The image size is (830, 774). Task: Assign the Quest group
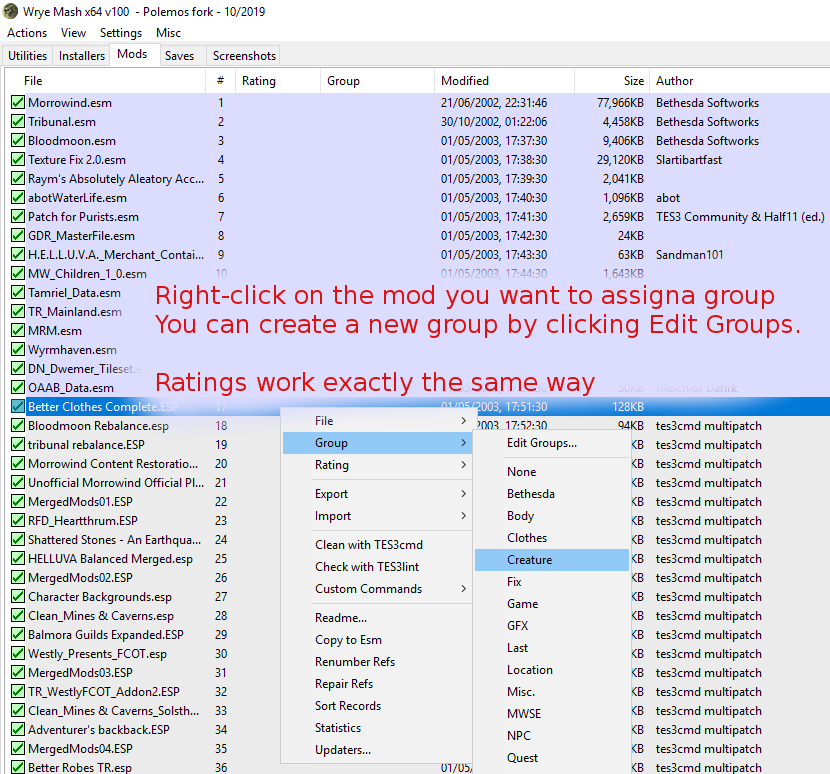552,758
